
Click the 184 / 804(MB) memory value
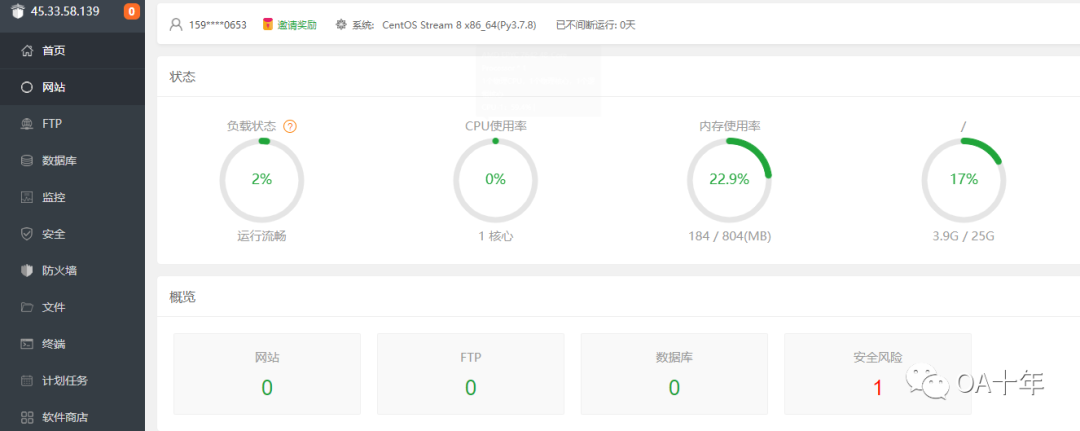(x=729, y=236)
